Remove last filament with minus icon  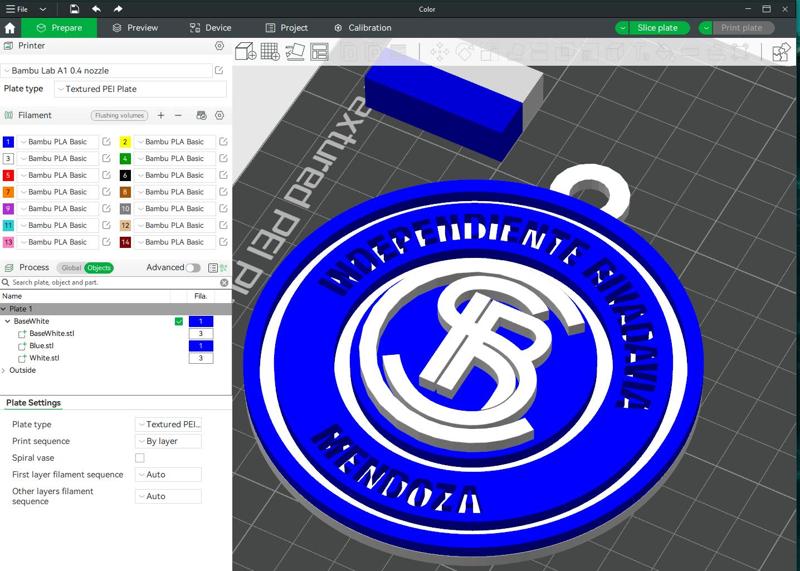click(178, 115)
